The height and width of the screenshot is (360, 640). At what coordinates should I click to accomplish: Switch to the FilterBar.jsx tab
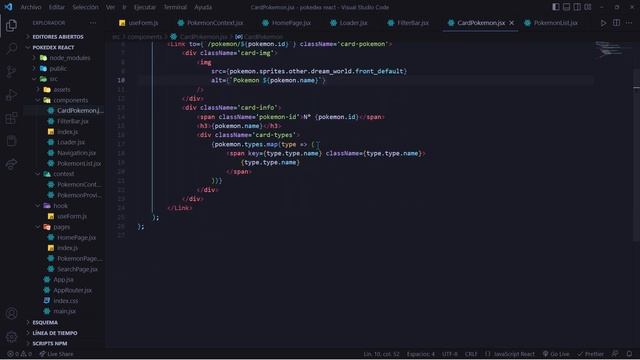click(x=408, y=23)
